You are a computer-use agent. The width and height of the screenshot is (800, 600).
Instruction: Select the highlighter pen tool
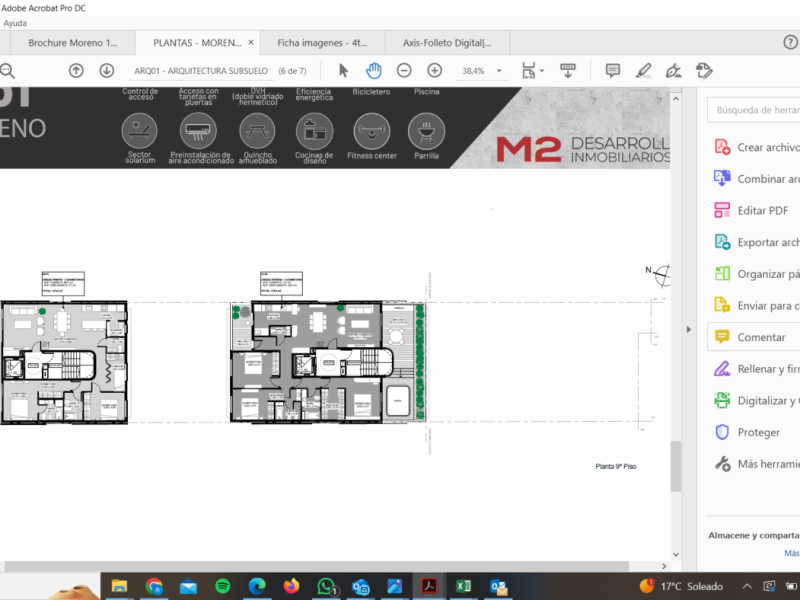point(644,70)
